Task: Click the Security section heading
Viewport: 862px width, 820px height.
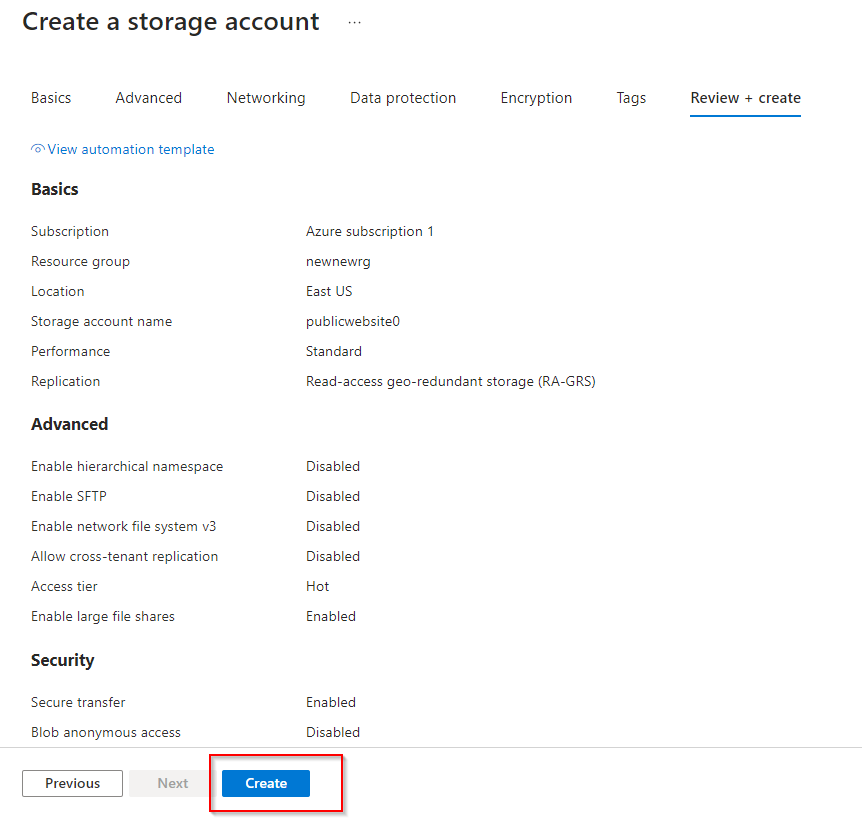Action: point(63,660)
